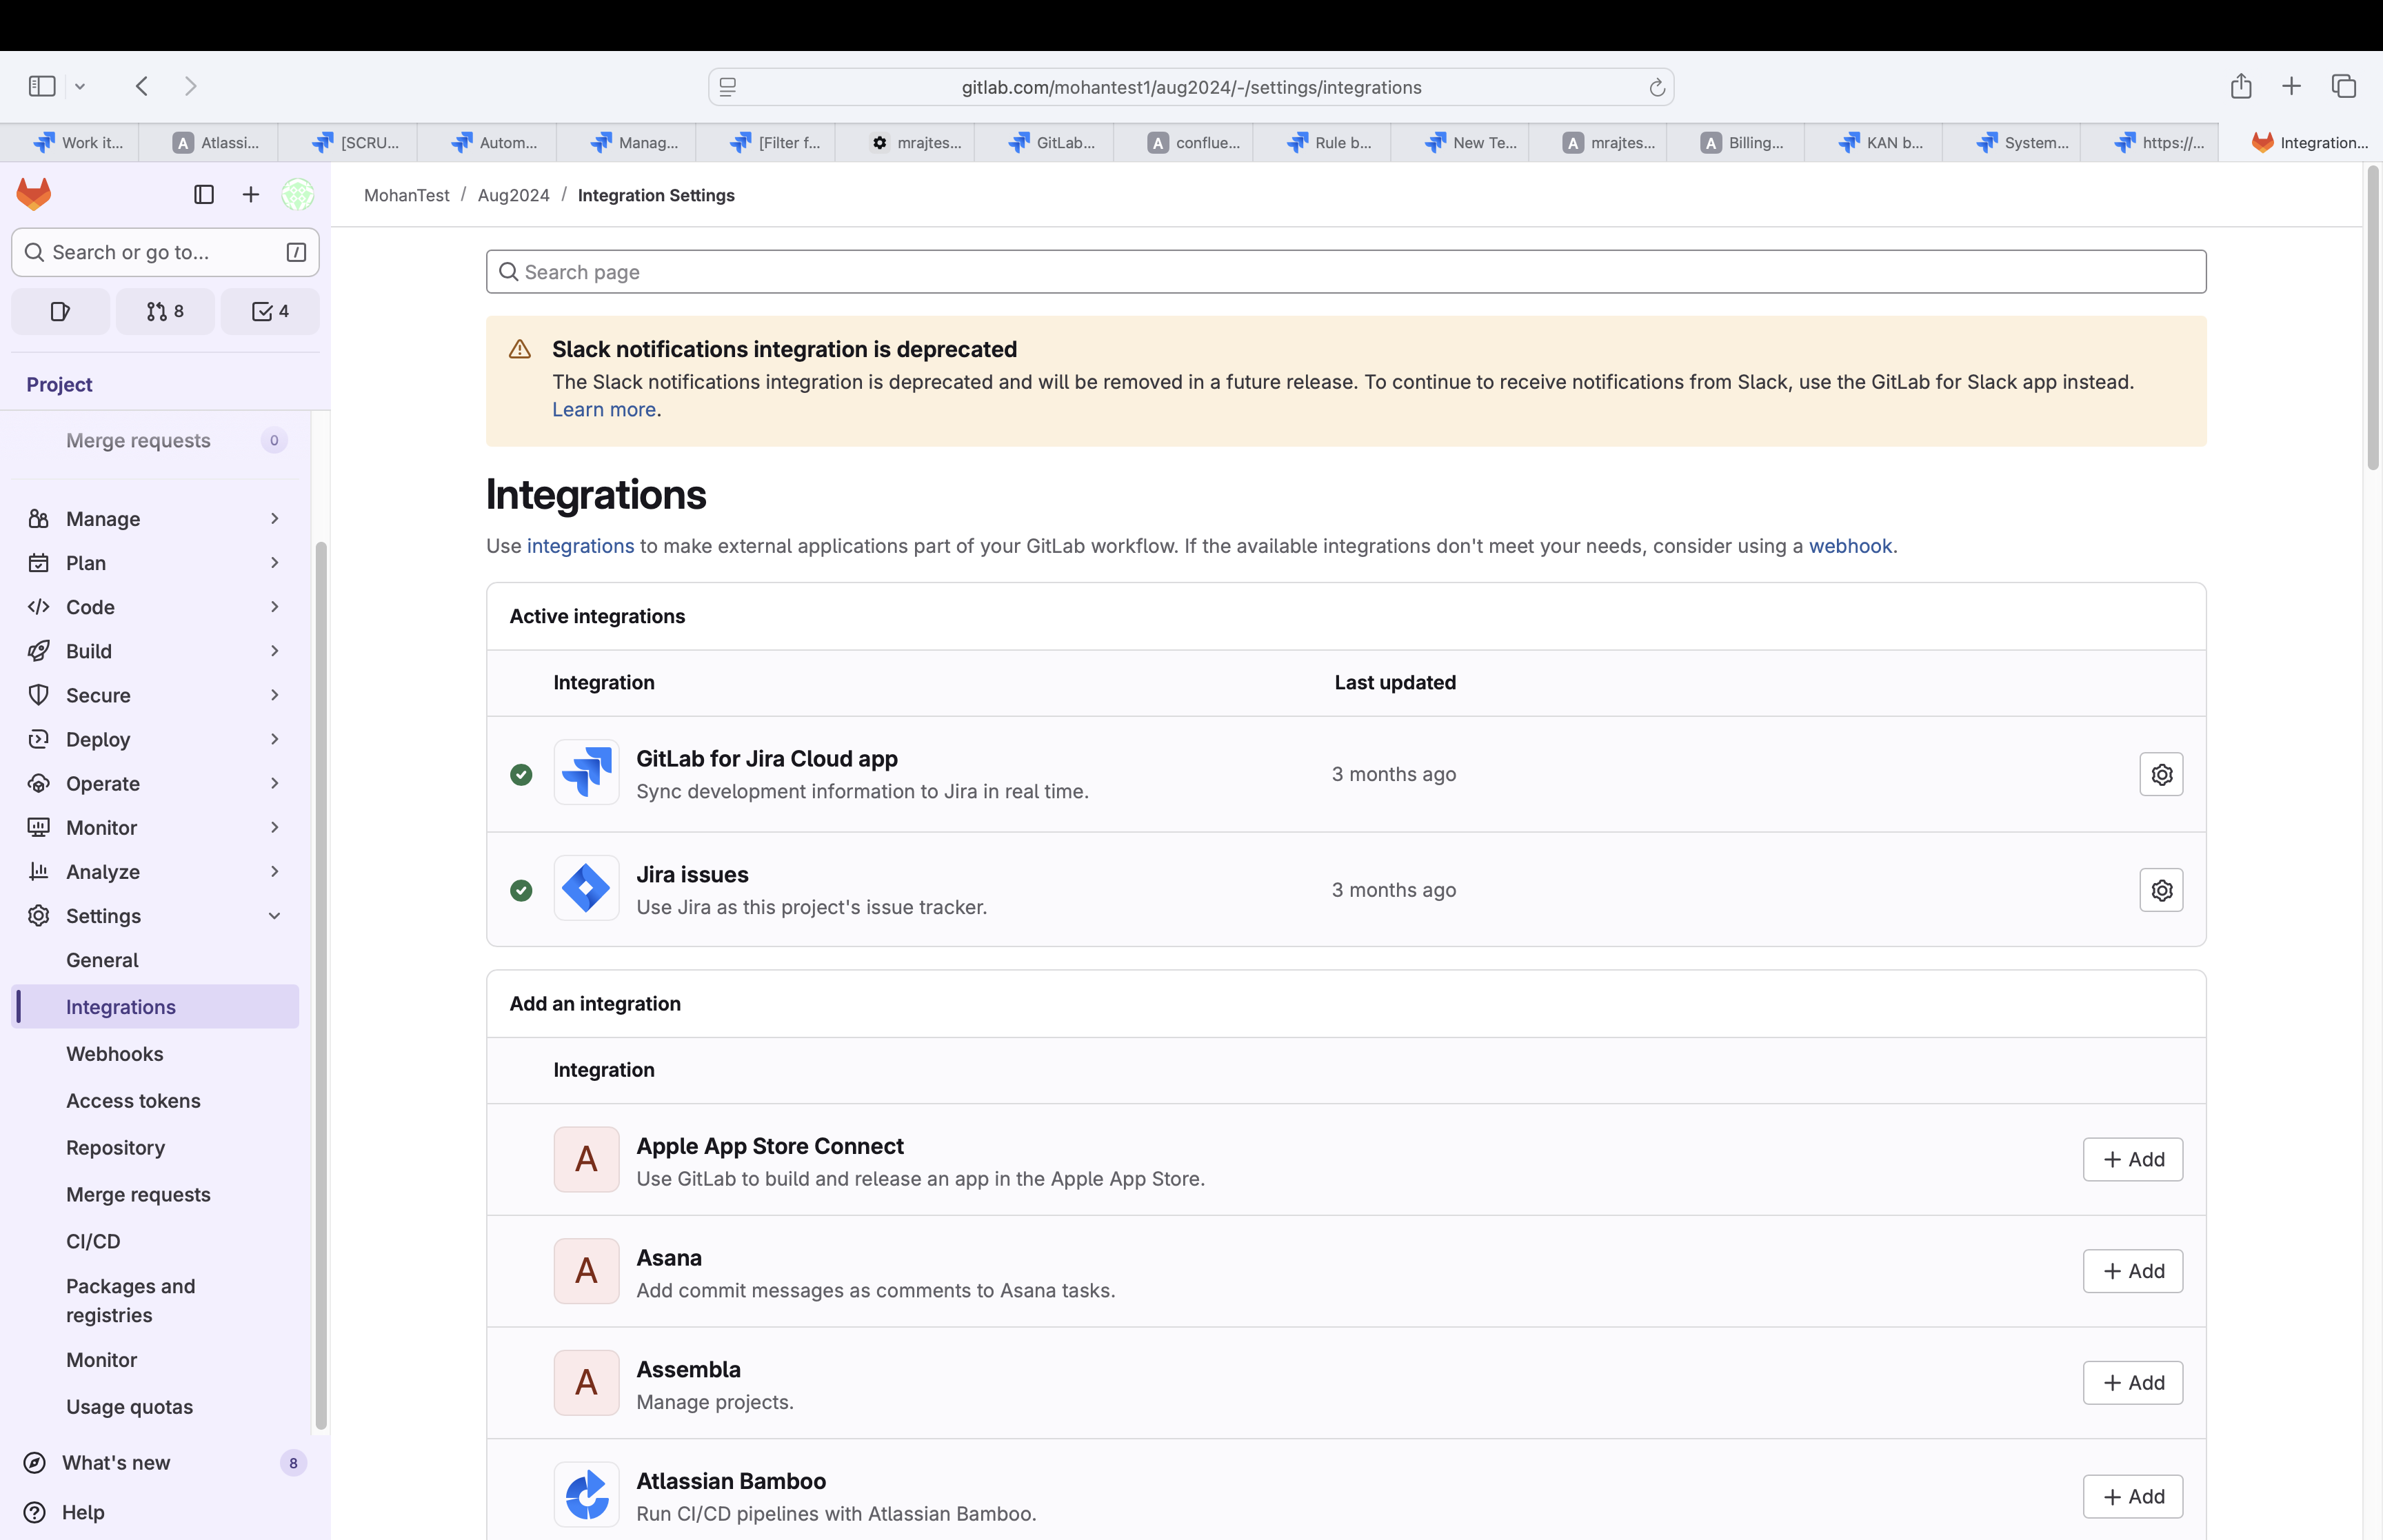2383x1540 pixels.
Task: Add the Asana integration
Action: point(2132,1271)
